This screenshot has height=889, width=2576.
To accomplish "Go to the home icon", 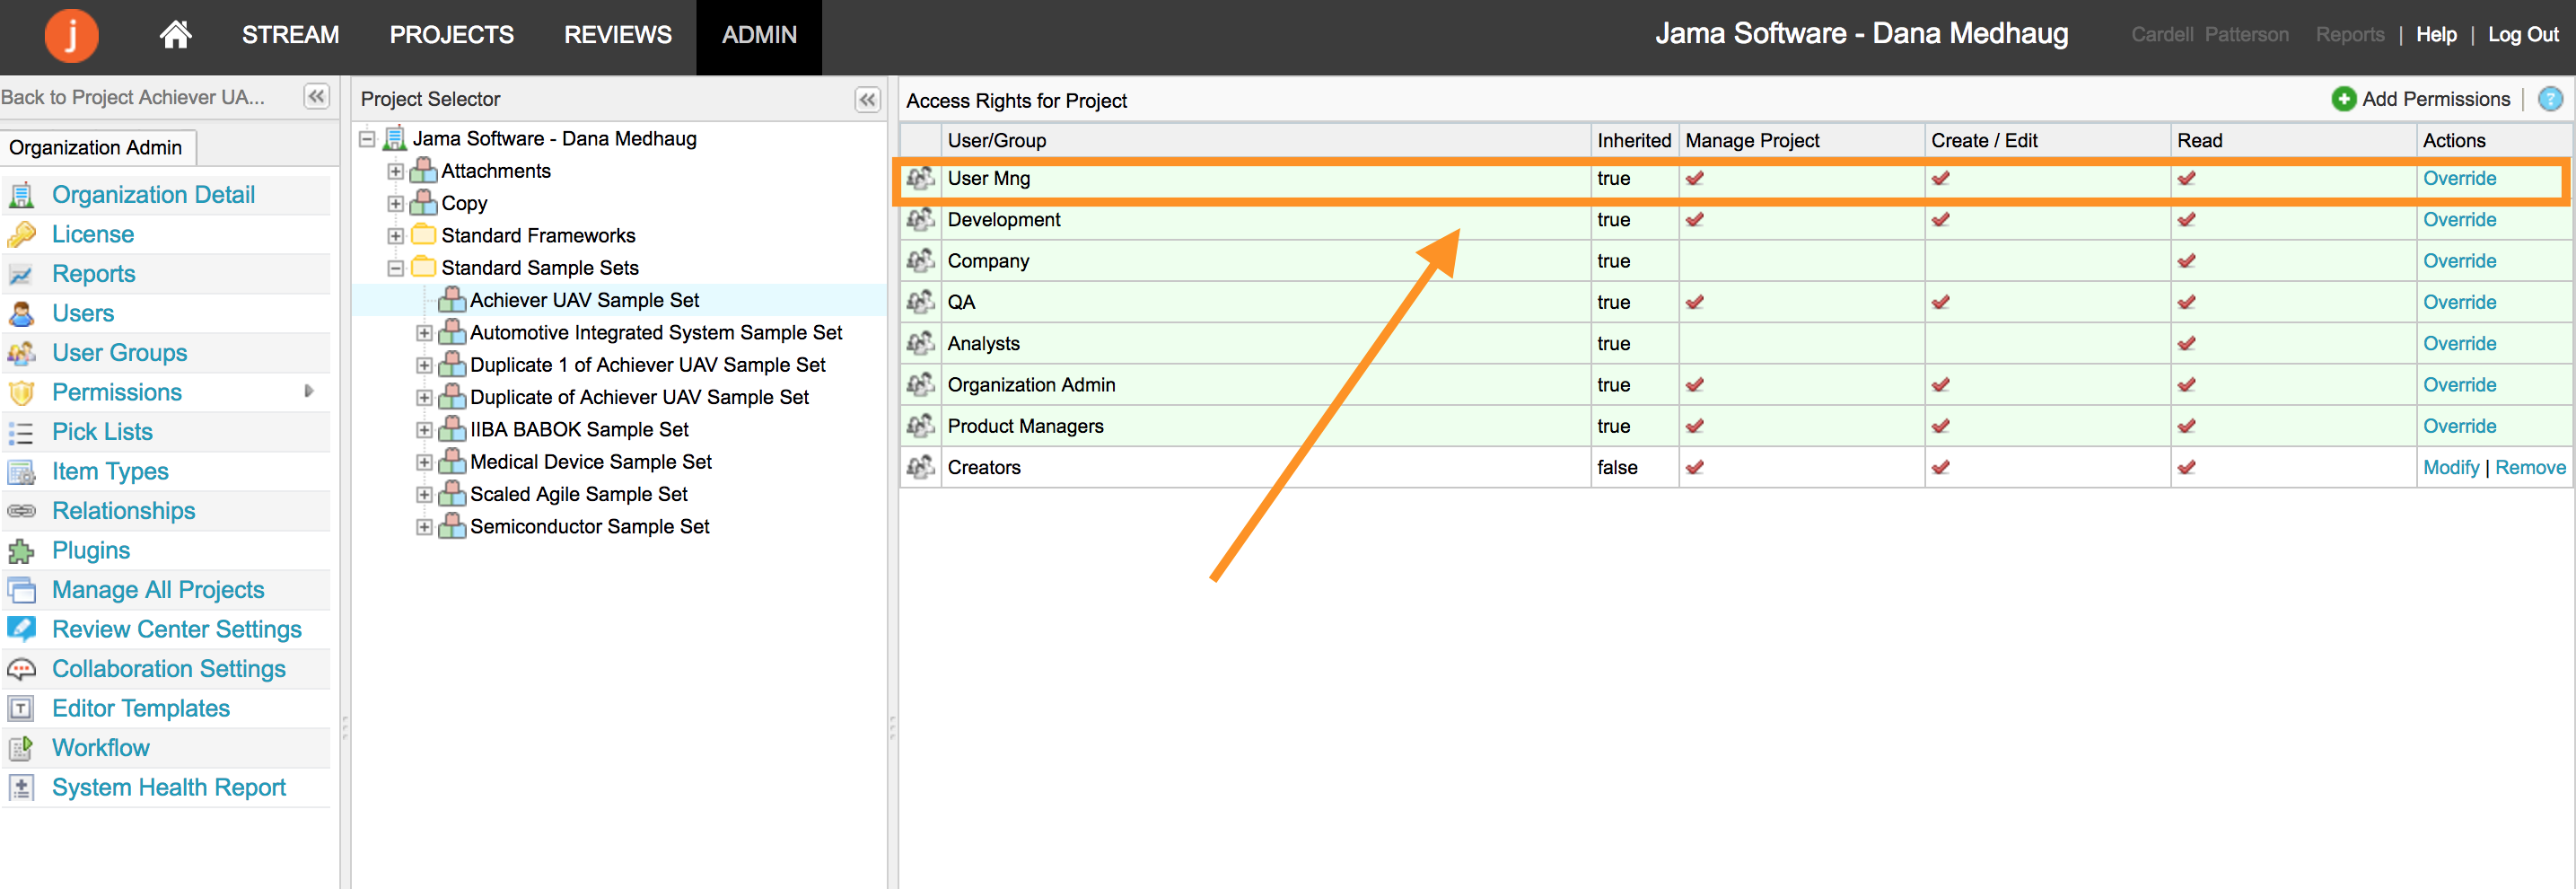I will (175, 35).
